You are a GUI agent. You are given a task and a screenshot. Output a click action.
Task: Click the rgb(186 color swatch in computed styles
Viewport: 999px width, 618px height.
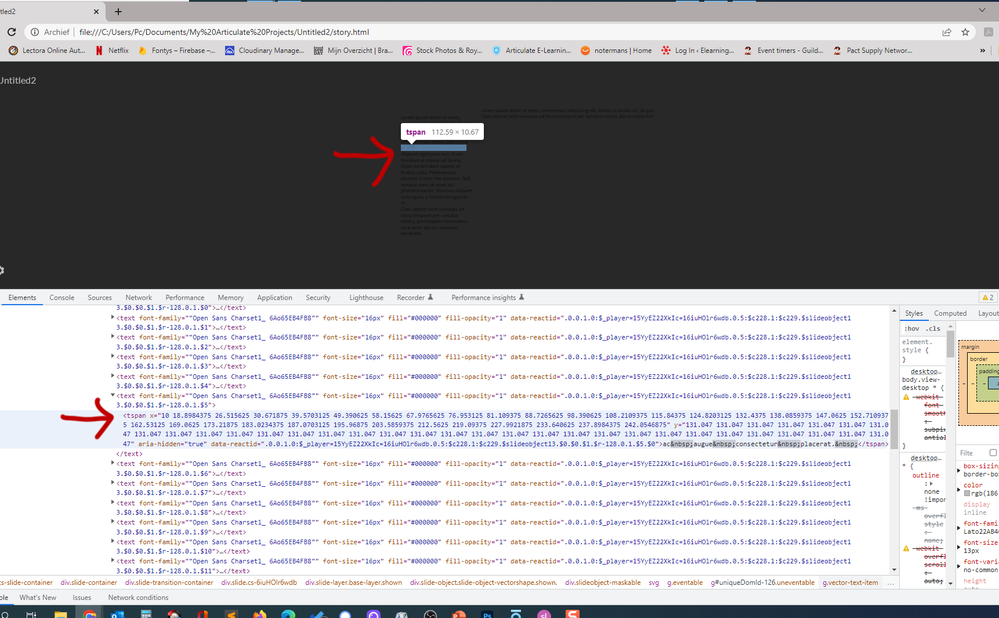pos(967,494)
